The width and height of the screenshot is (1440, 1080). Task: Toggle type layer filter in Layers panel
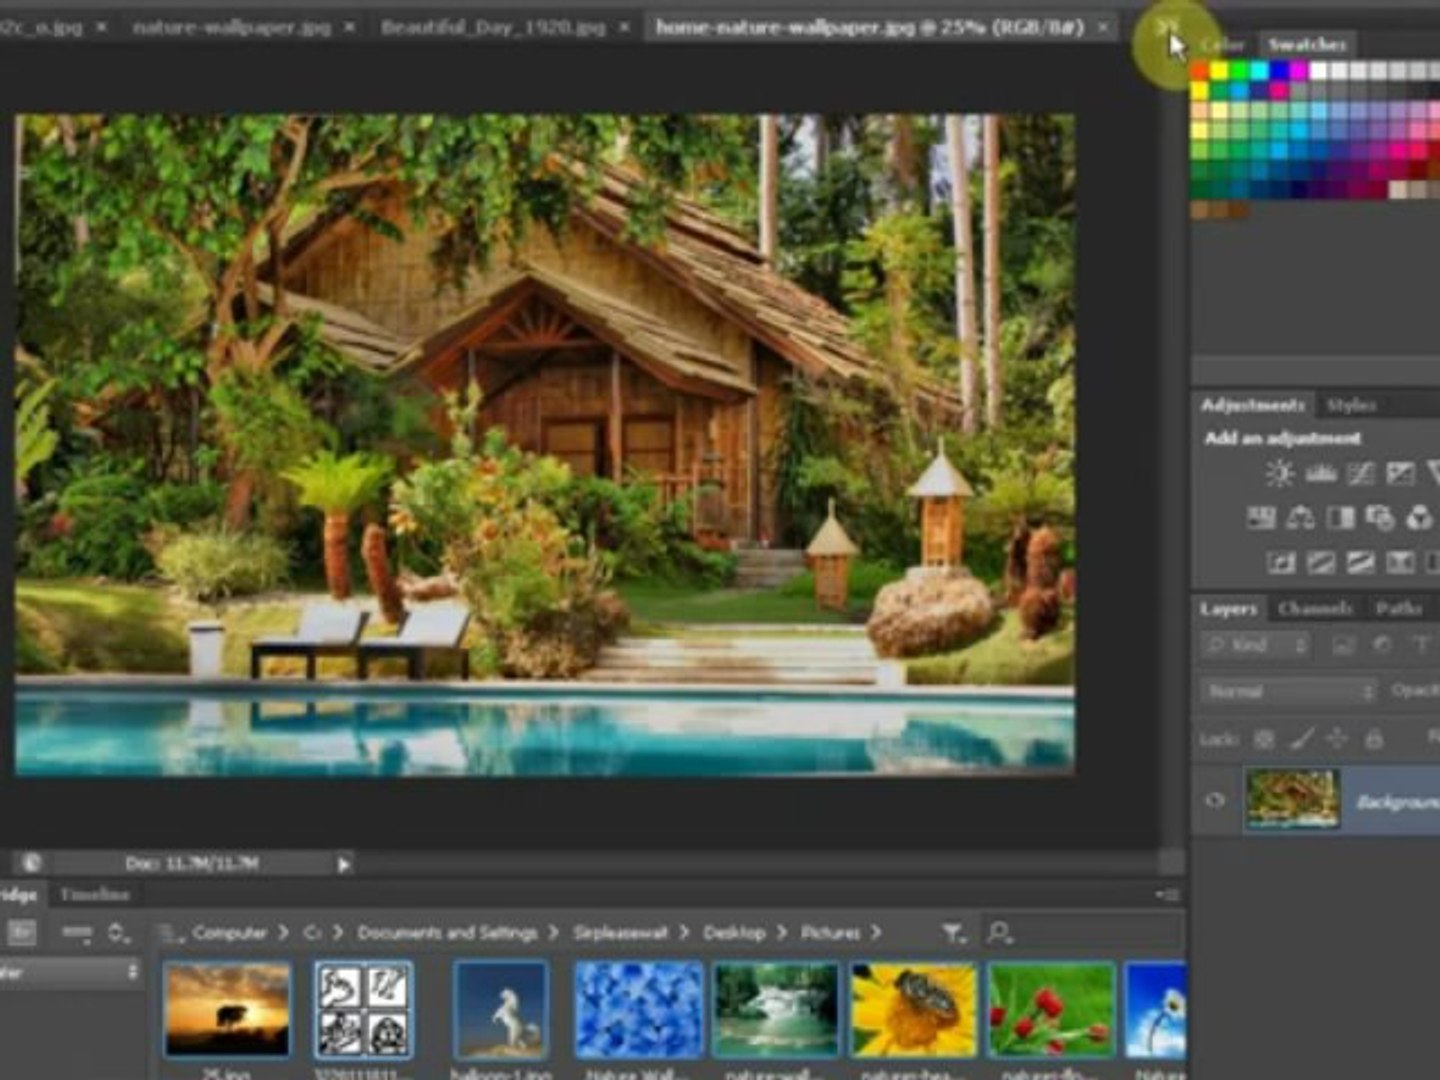point(1421,645)
